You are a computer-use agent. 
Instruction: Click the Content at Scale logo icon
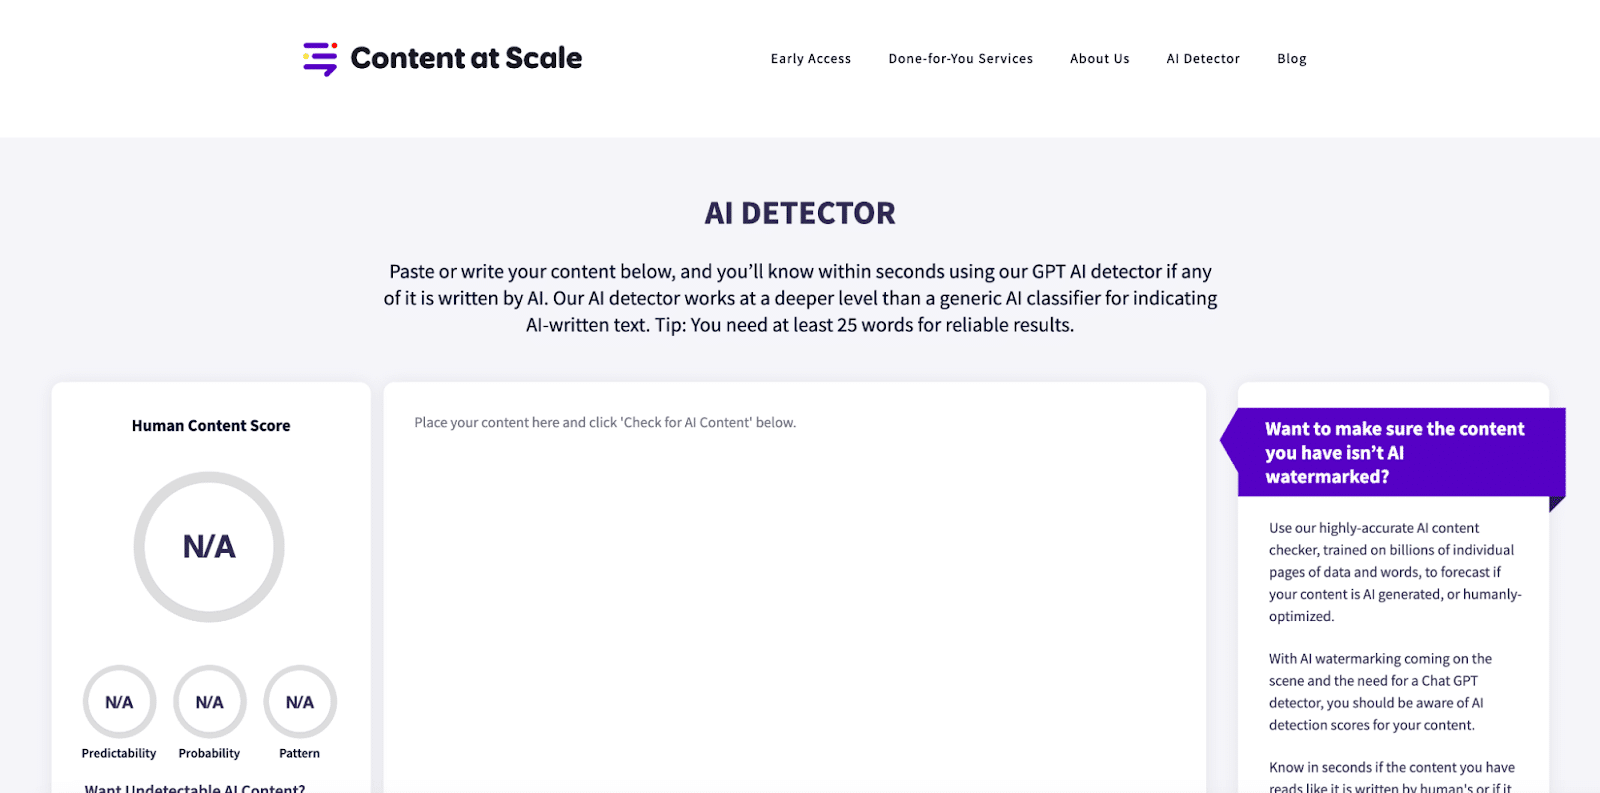click(318, 59)
